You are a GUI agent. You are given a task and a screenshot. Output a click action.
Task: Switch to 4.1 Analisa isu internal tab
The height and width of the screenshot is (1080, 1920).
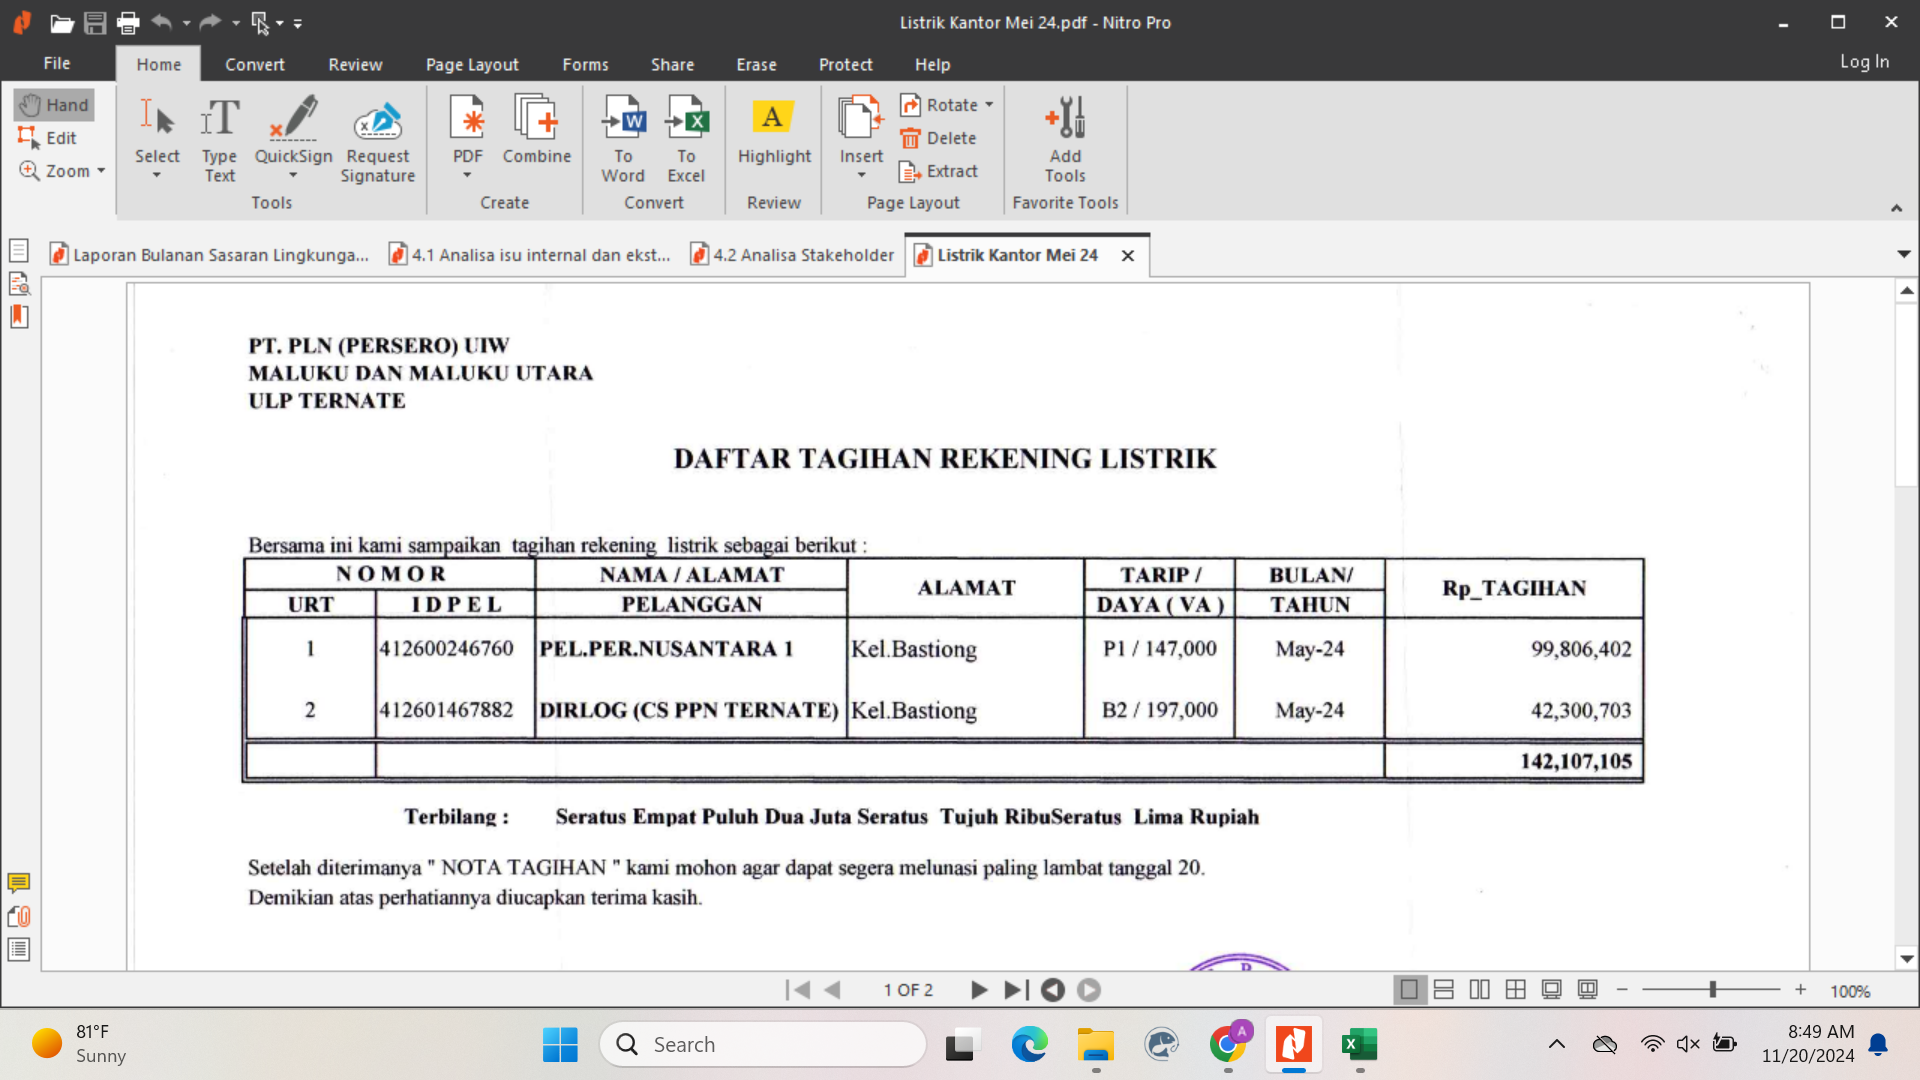531,255
